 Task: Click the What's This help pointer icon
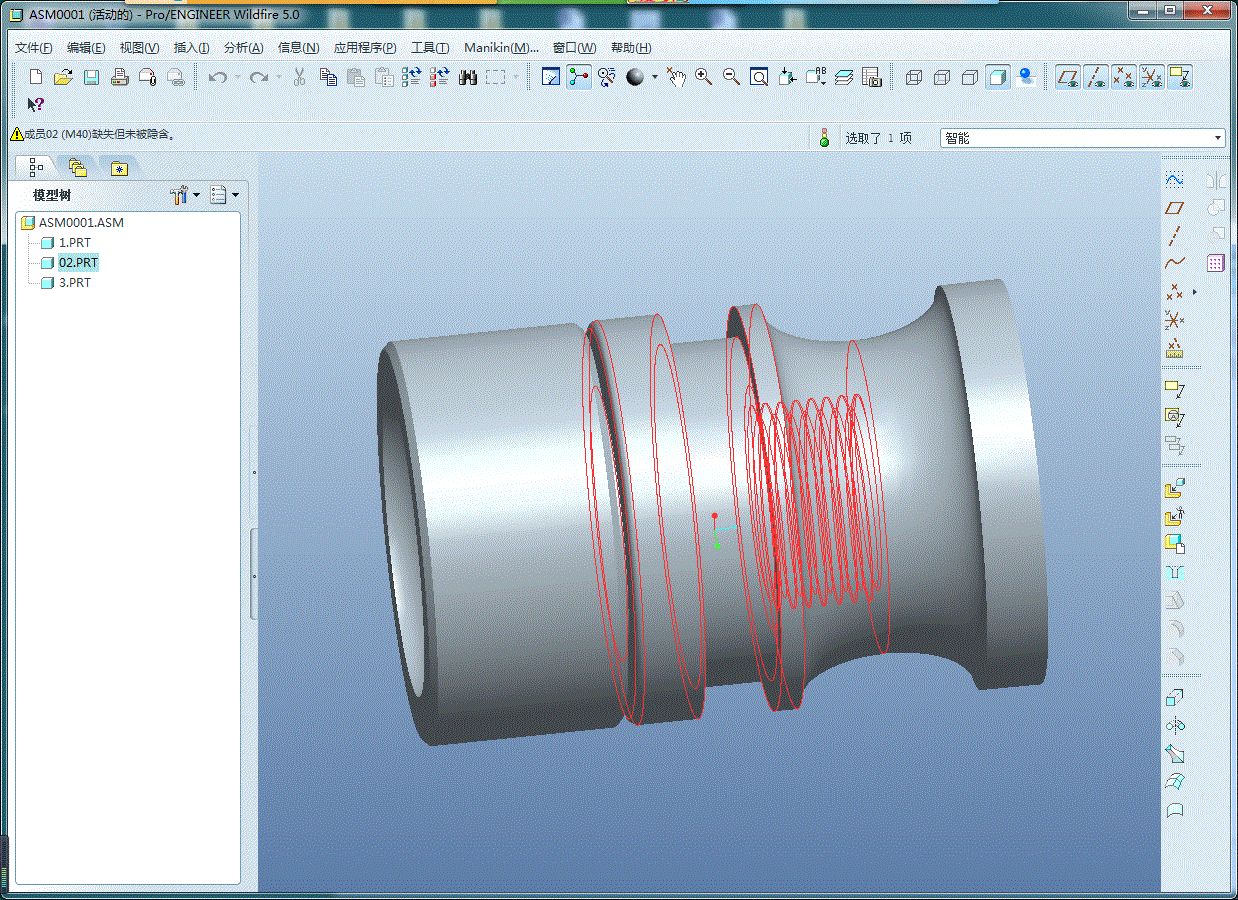pyautogui.click(x=36, y=104)
